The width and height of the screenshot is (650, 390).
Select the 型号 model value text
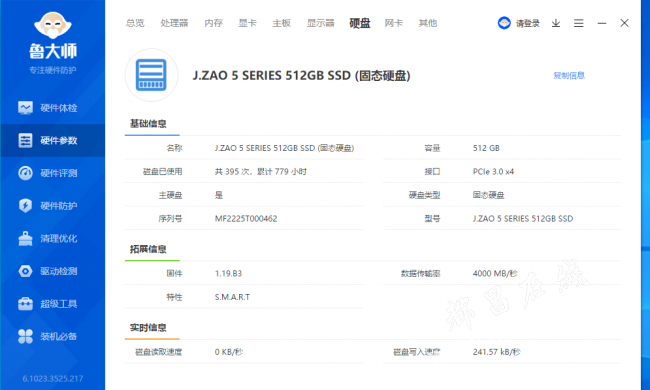523,219
